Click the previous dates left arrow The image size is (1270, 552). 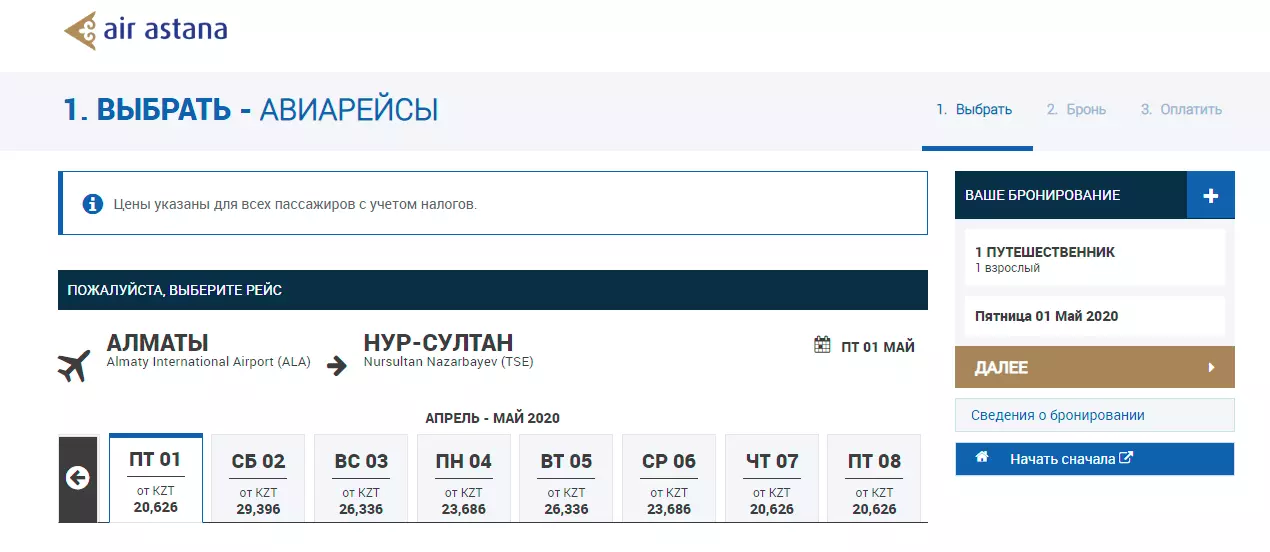coord(78,479)
